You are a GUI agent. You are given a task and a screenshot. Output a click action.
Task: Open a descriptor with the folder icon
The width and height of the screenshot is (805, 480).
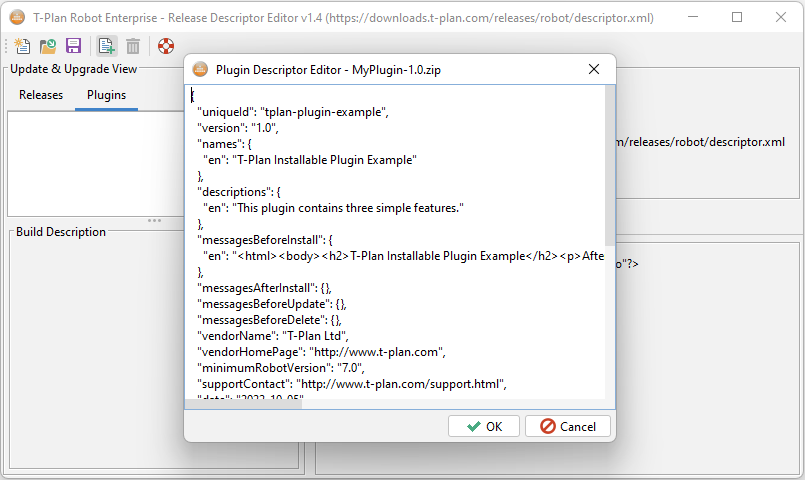[x=48, y=46]
